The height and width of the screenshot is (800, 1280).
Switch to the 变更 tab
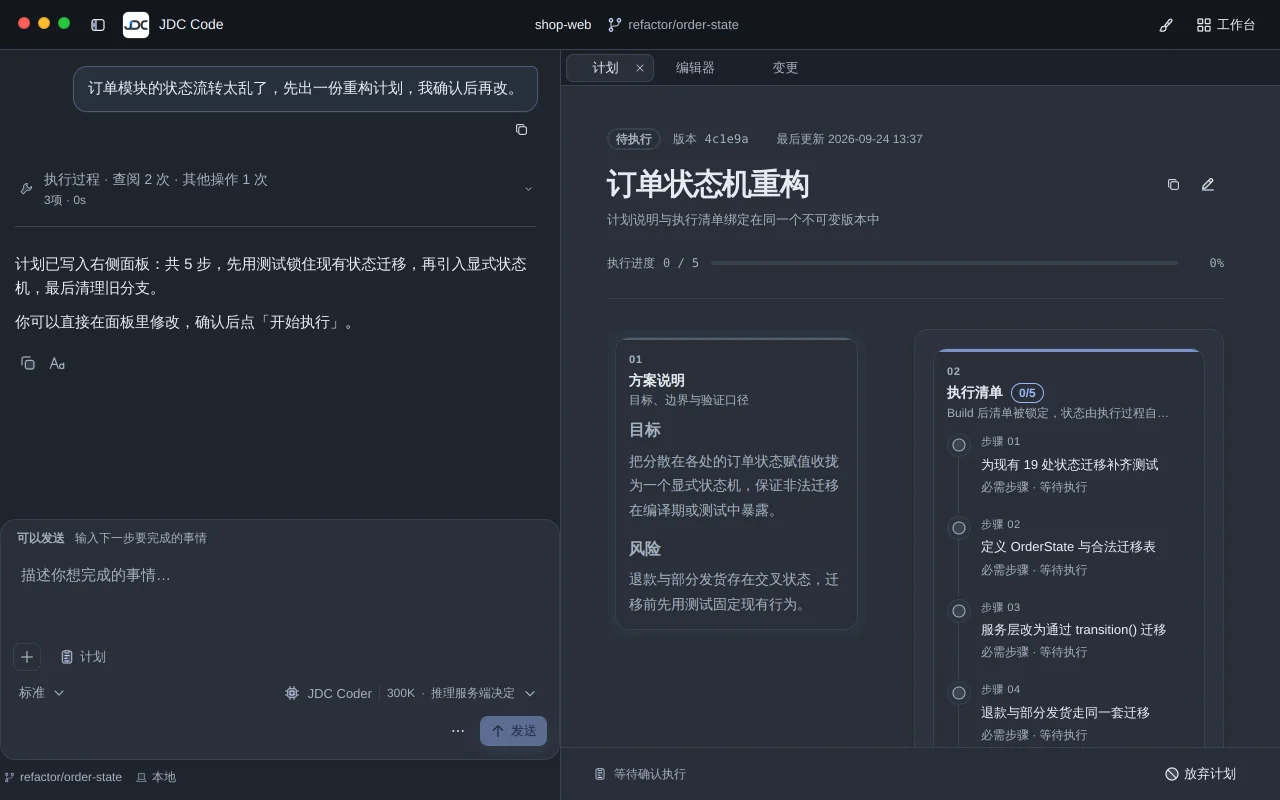pos(785,68)
